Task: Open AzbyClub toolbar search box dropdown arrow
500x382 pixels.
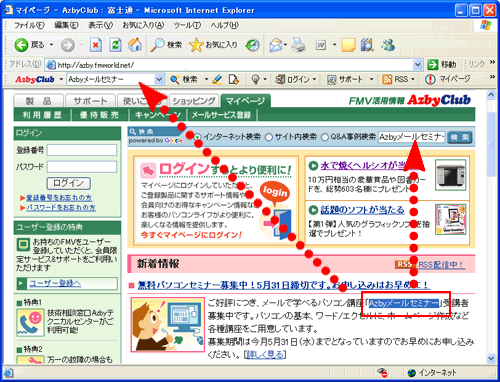Action: (x=159, y=79)
